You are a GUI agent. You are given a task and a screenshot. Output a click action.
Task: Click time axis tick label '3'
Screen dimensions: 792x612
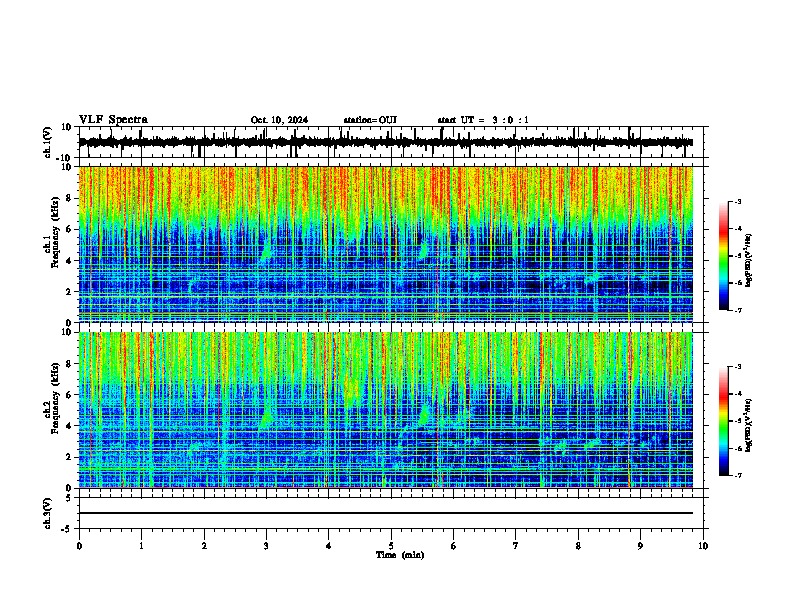click(266, 546)
